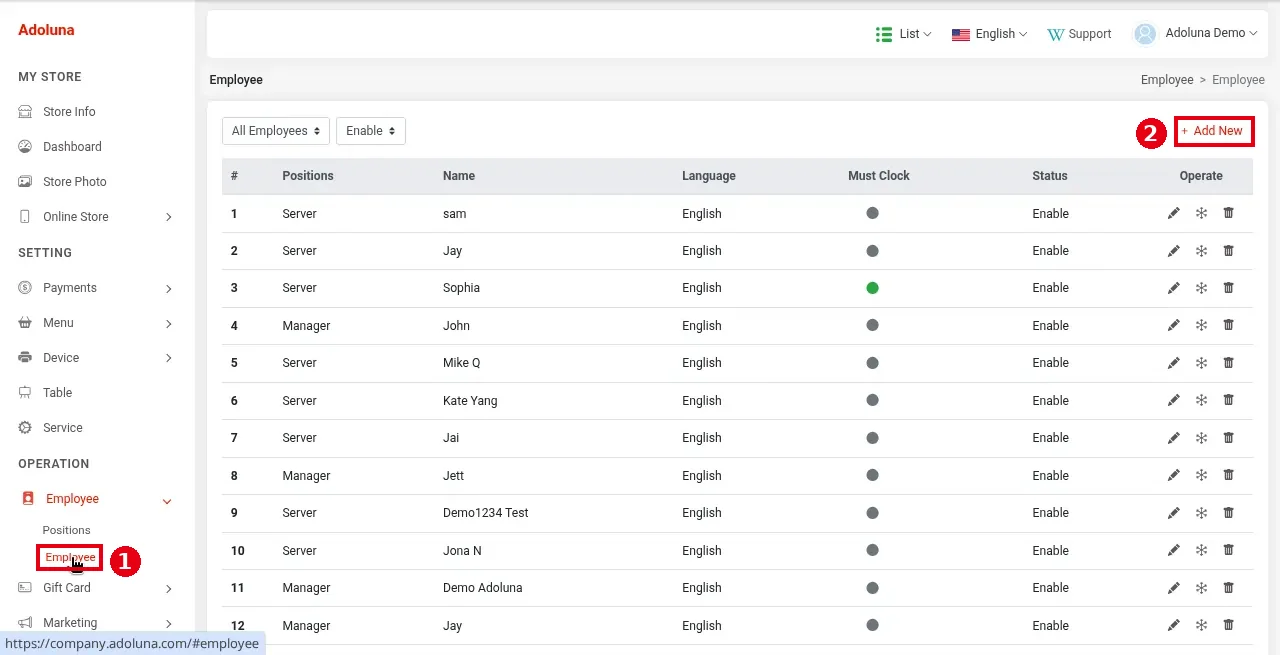Click the snowflake icon for John
The image size is (1280, 655).
(1202, 325)
